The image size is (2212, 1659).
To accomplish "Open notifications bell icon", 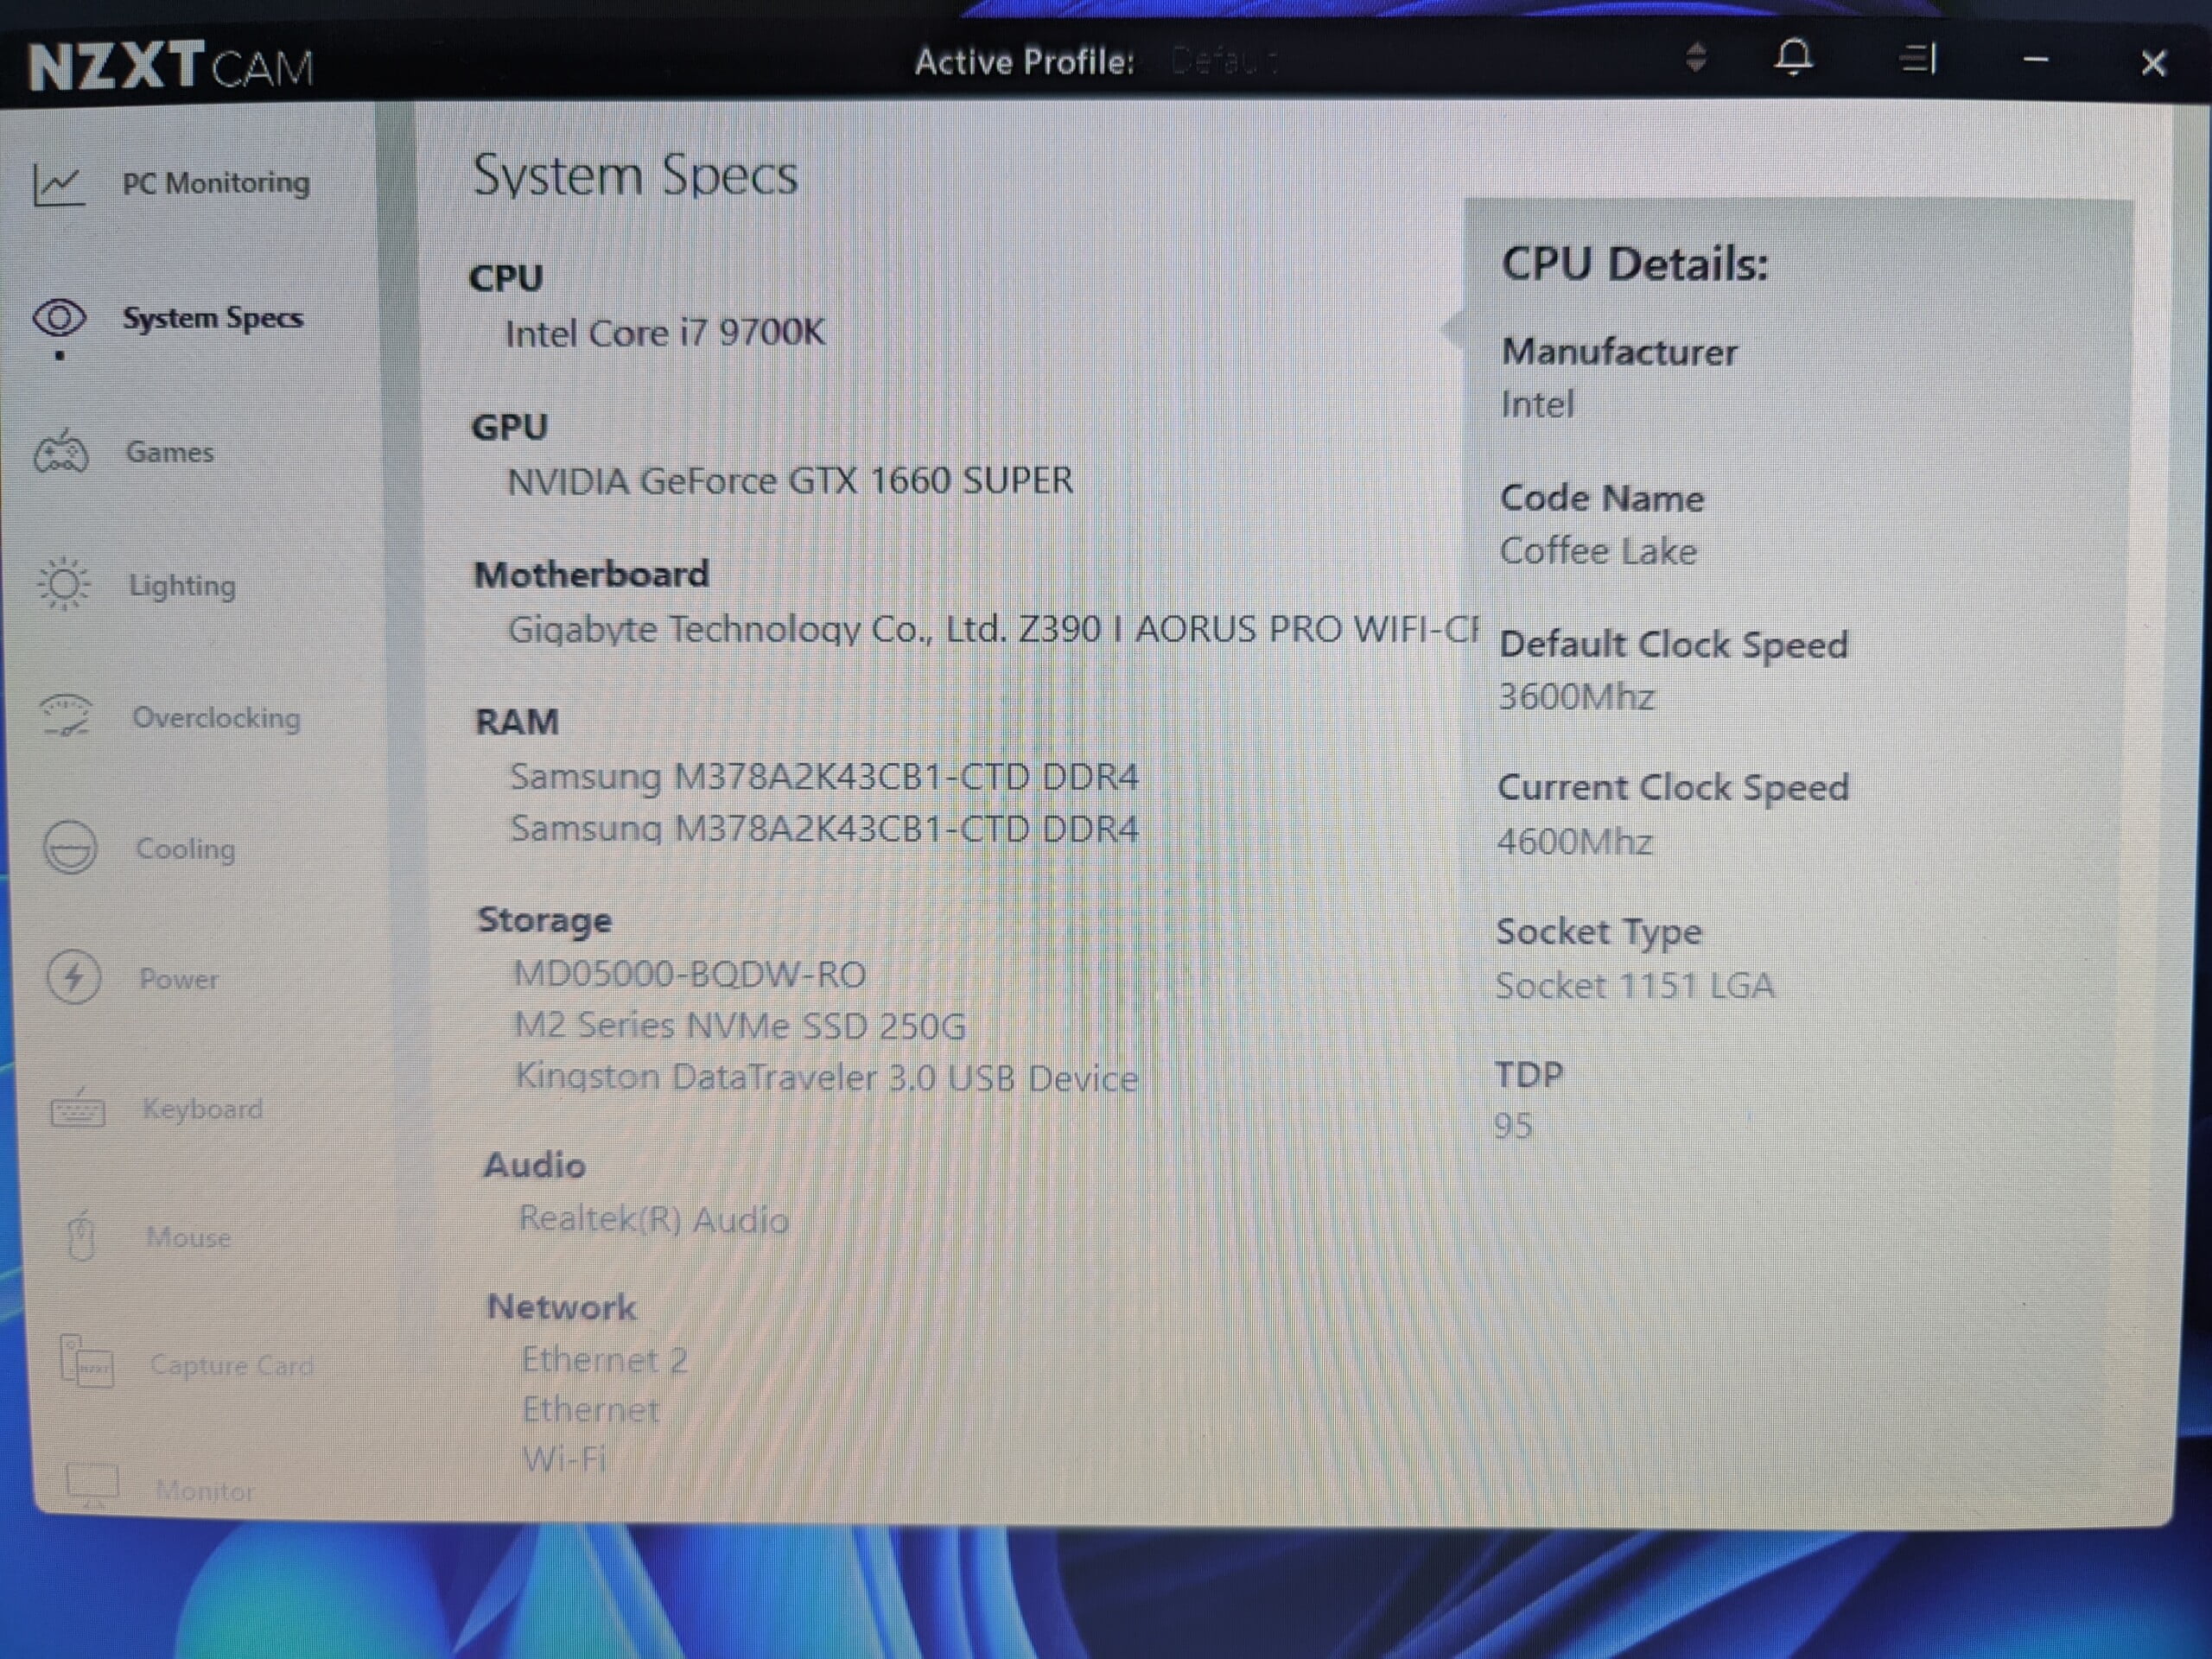I will point(1794,58).
